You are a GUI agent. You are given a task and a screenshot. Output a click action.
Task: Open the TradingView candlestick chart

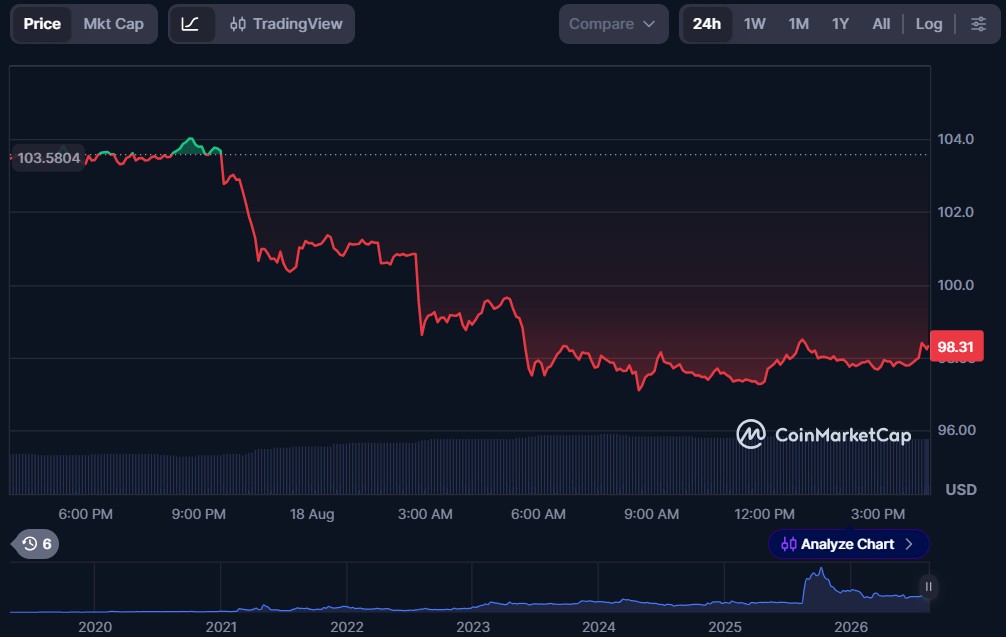point(286,24)
